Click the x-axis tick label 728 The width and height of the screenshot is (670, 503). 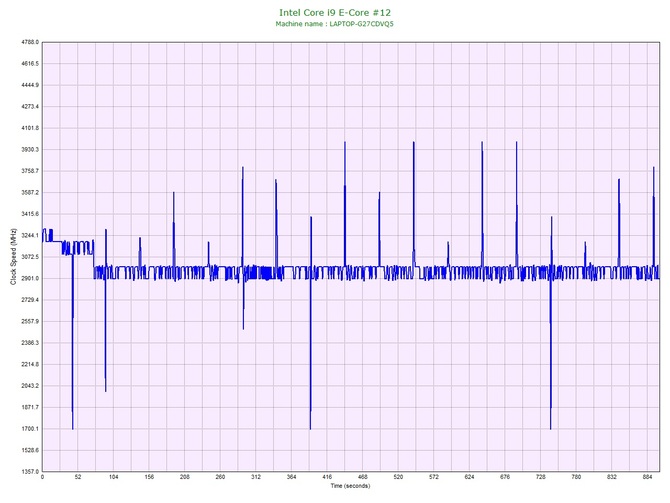[541, 477]
